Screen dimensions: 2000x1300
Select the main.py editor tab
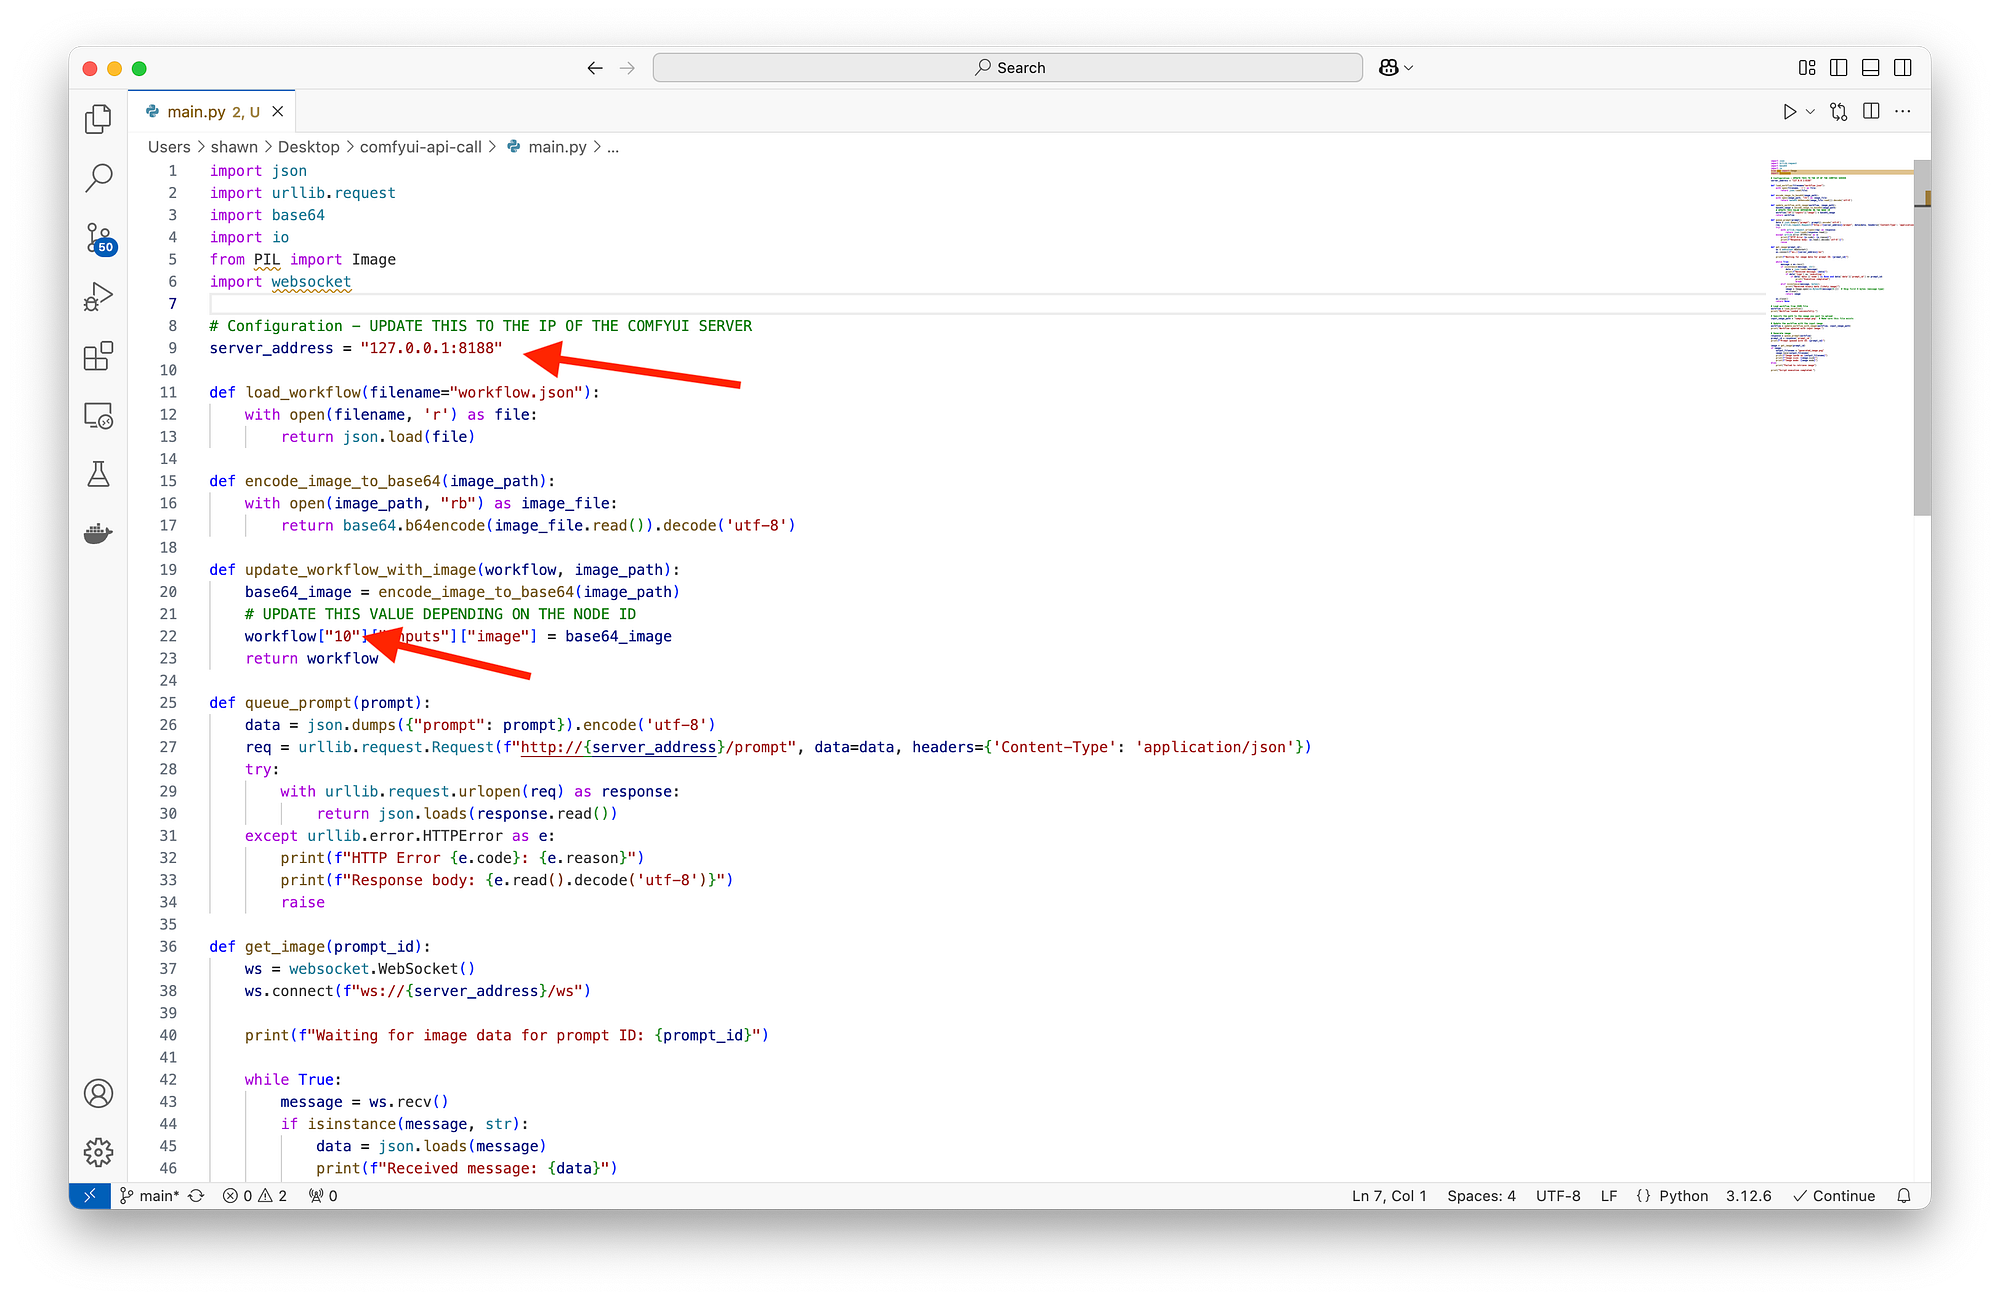pyautogui.click(x=198, y=112)
